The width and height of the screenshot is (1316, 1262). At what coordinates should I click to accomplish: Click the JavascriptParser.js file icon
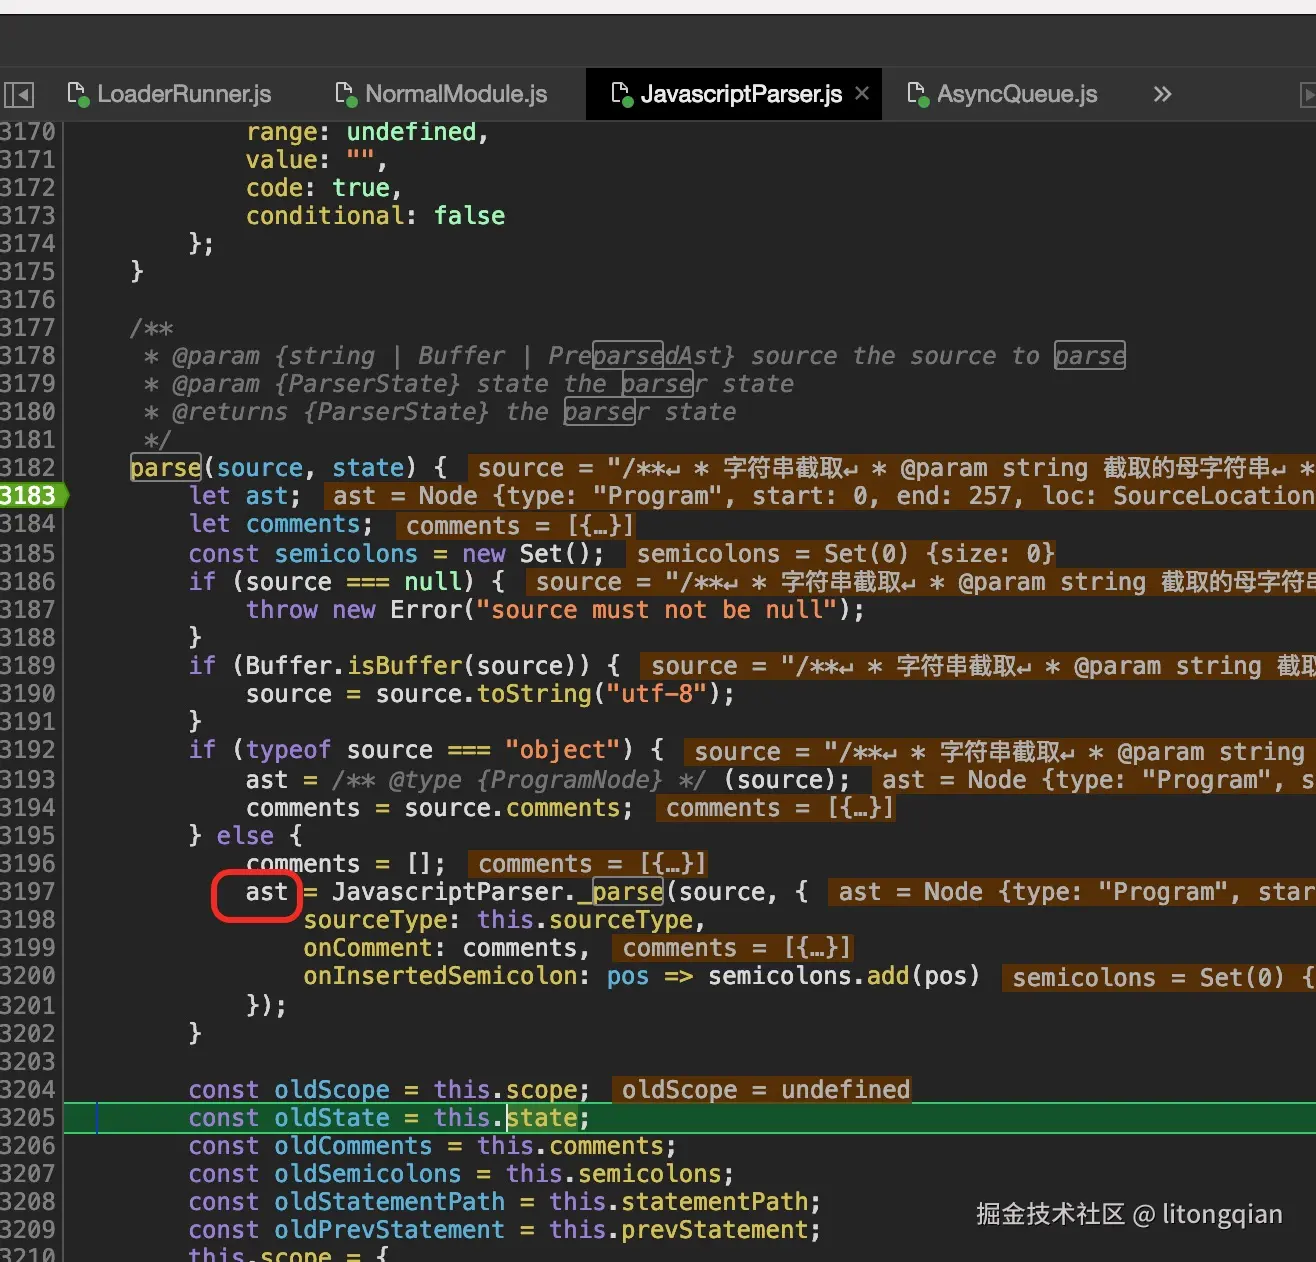[x=620, y=94]
